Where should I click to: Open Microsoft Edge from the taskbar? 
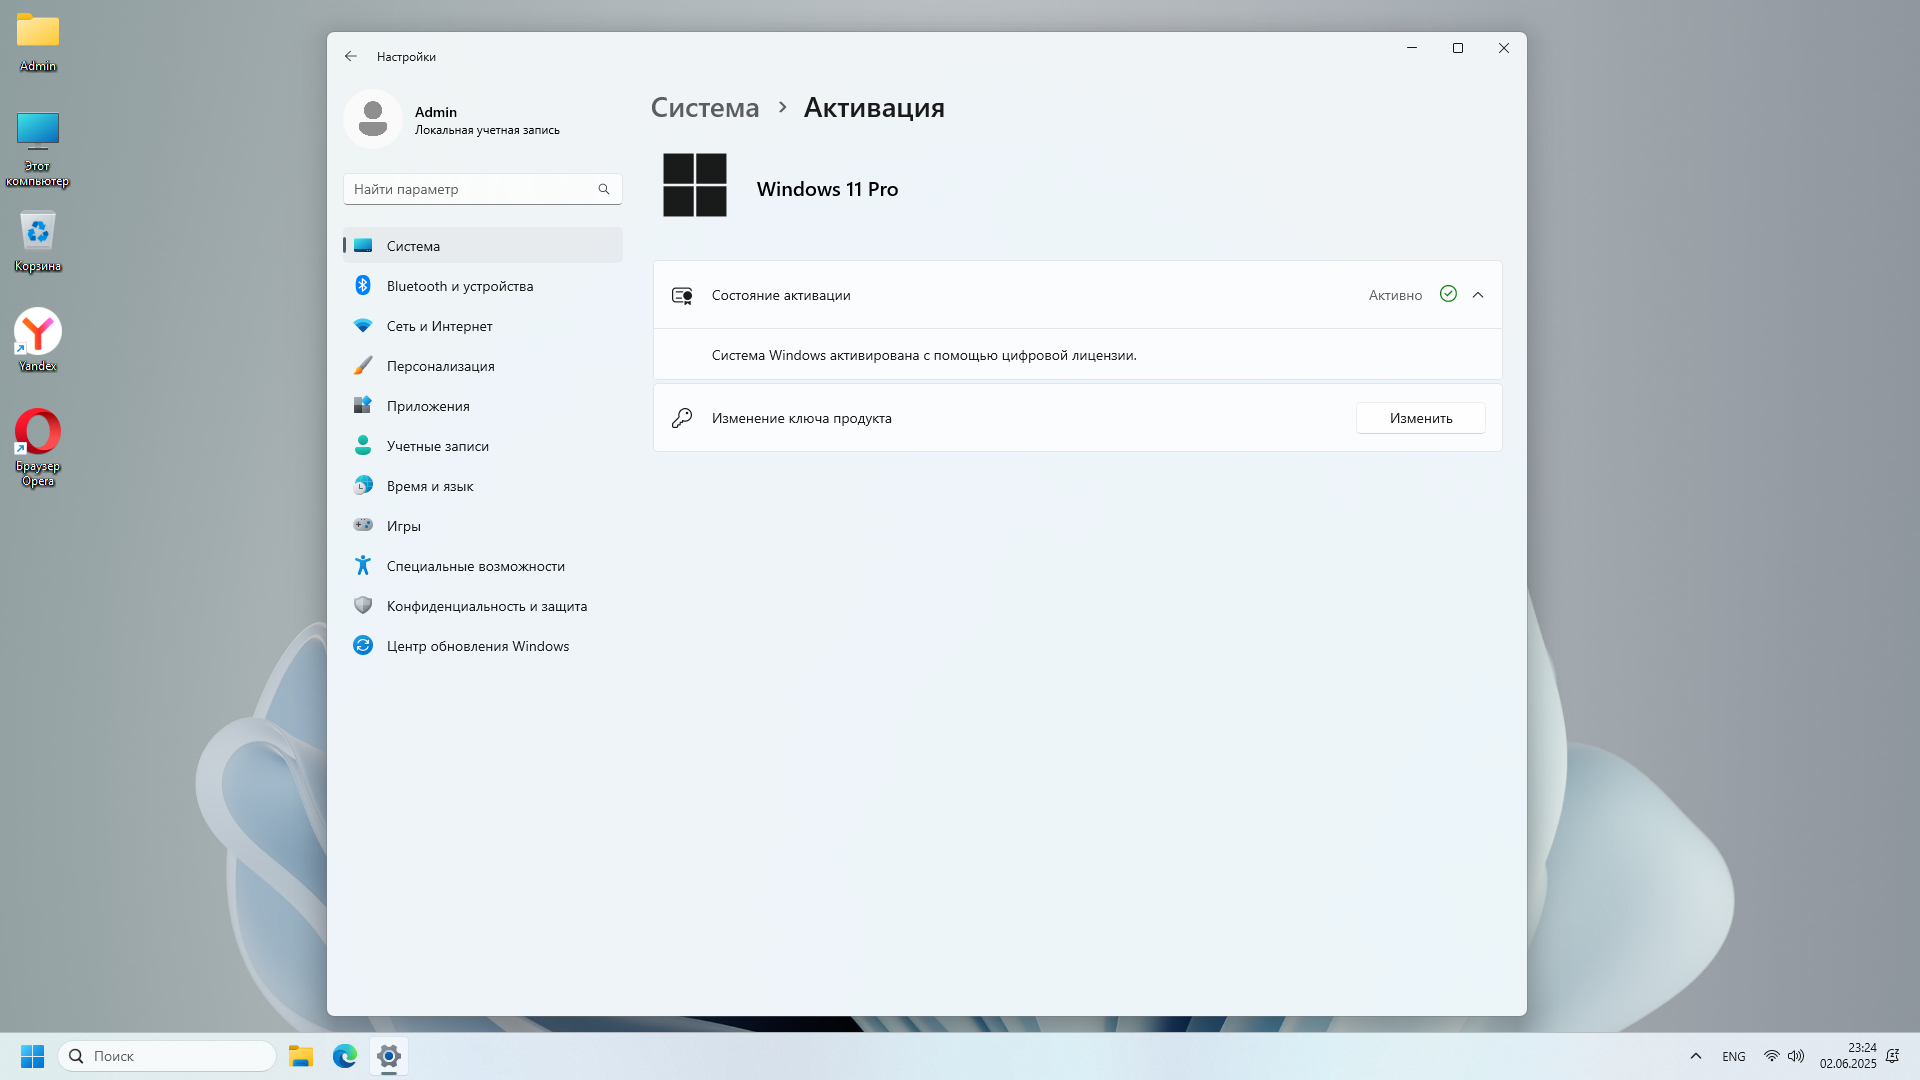[345, 1056]
